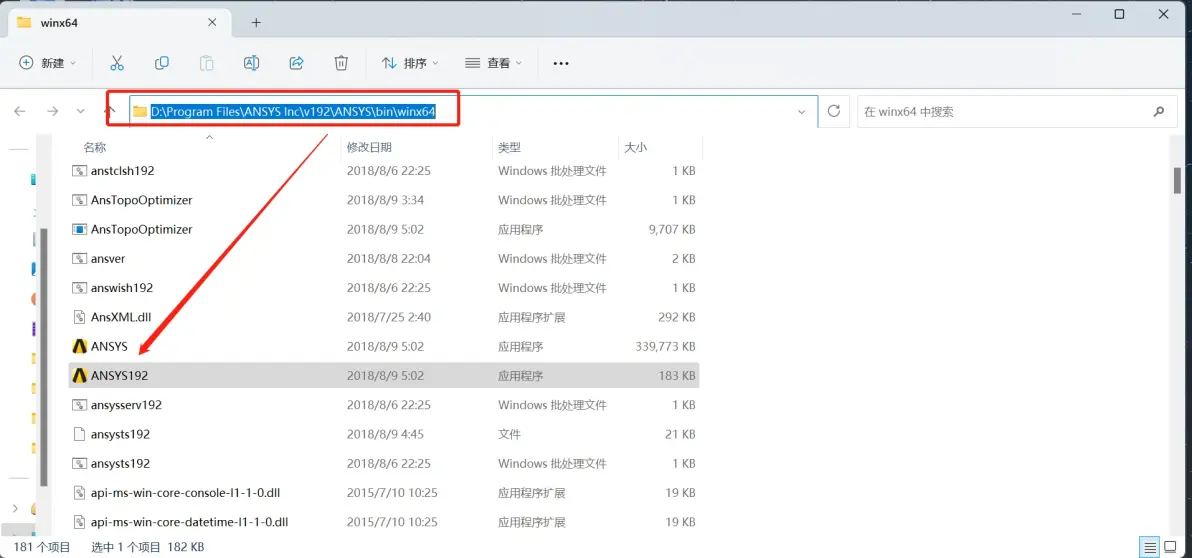Open the 查看 view dropdown
Viewport: 1192px width, 558px height.
tap(494, 63)
